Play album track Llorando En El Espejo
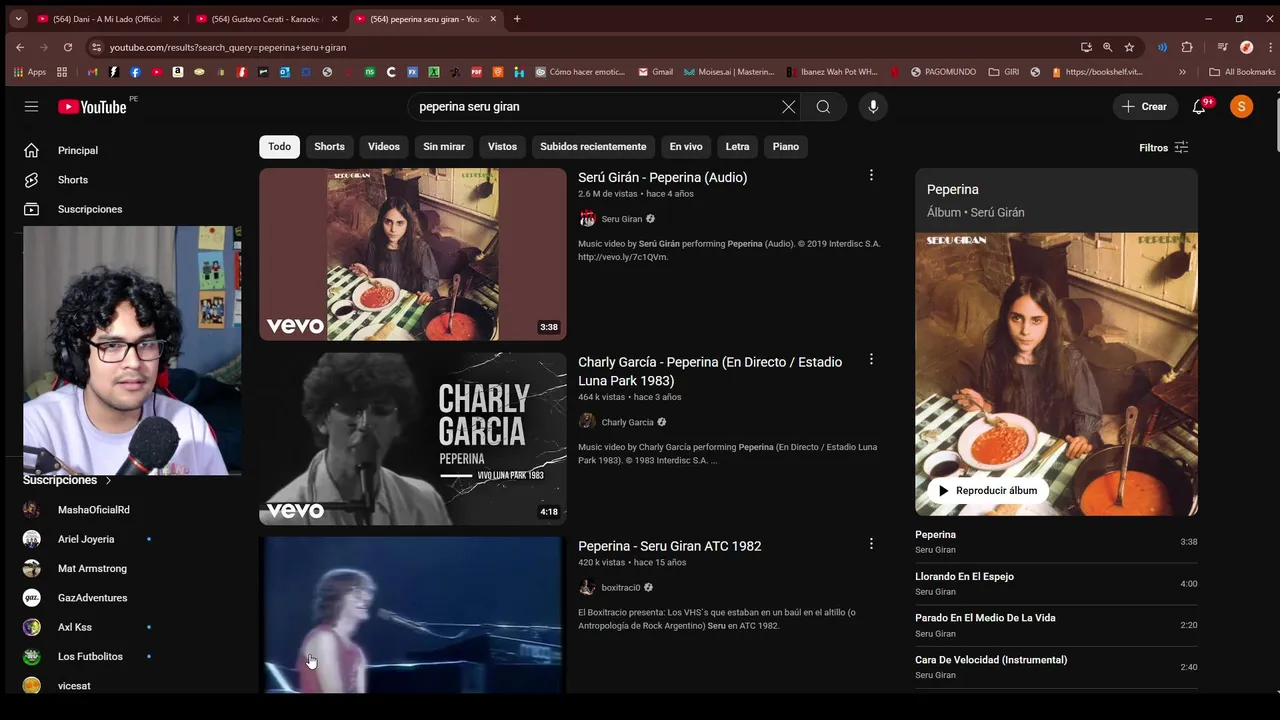The image size is (1280, 720). (x=1056, y=584)
